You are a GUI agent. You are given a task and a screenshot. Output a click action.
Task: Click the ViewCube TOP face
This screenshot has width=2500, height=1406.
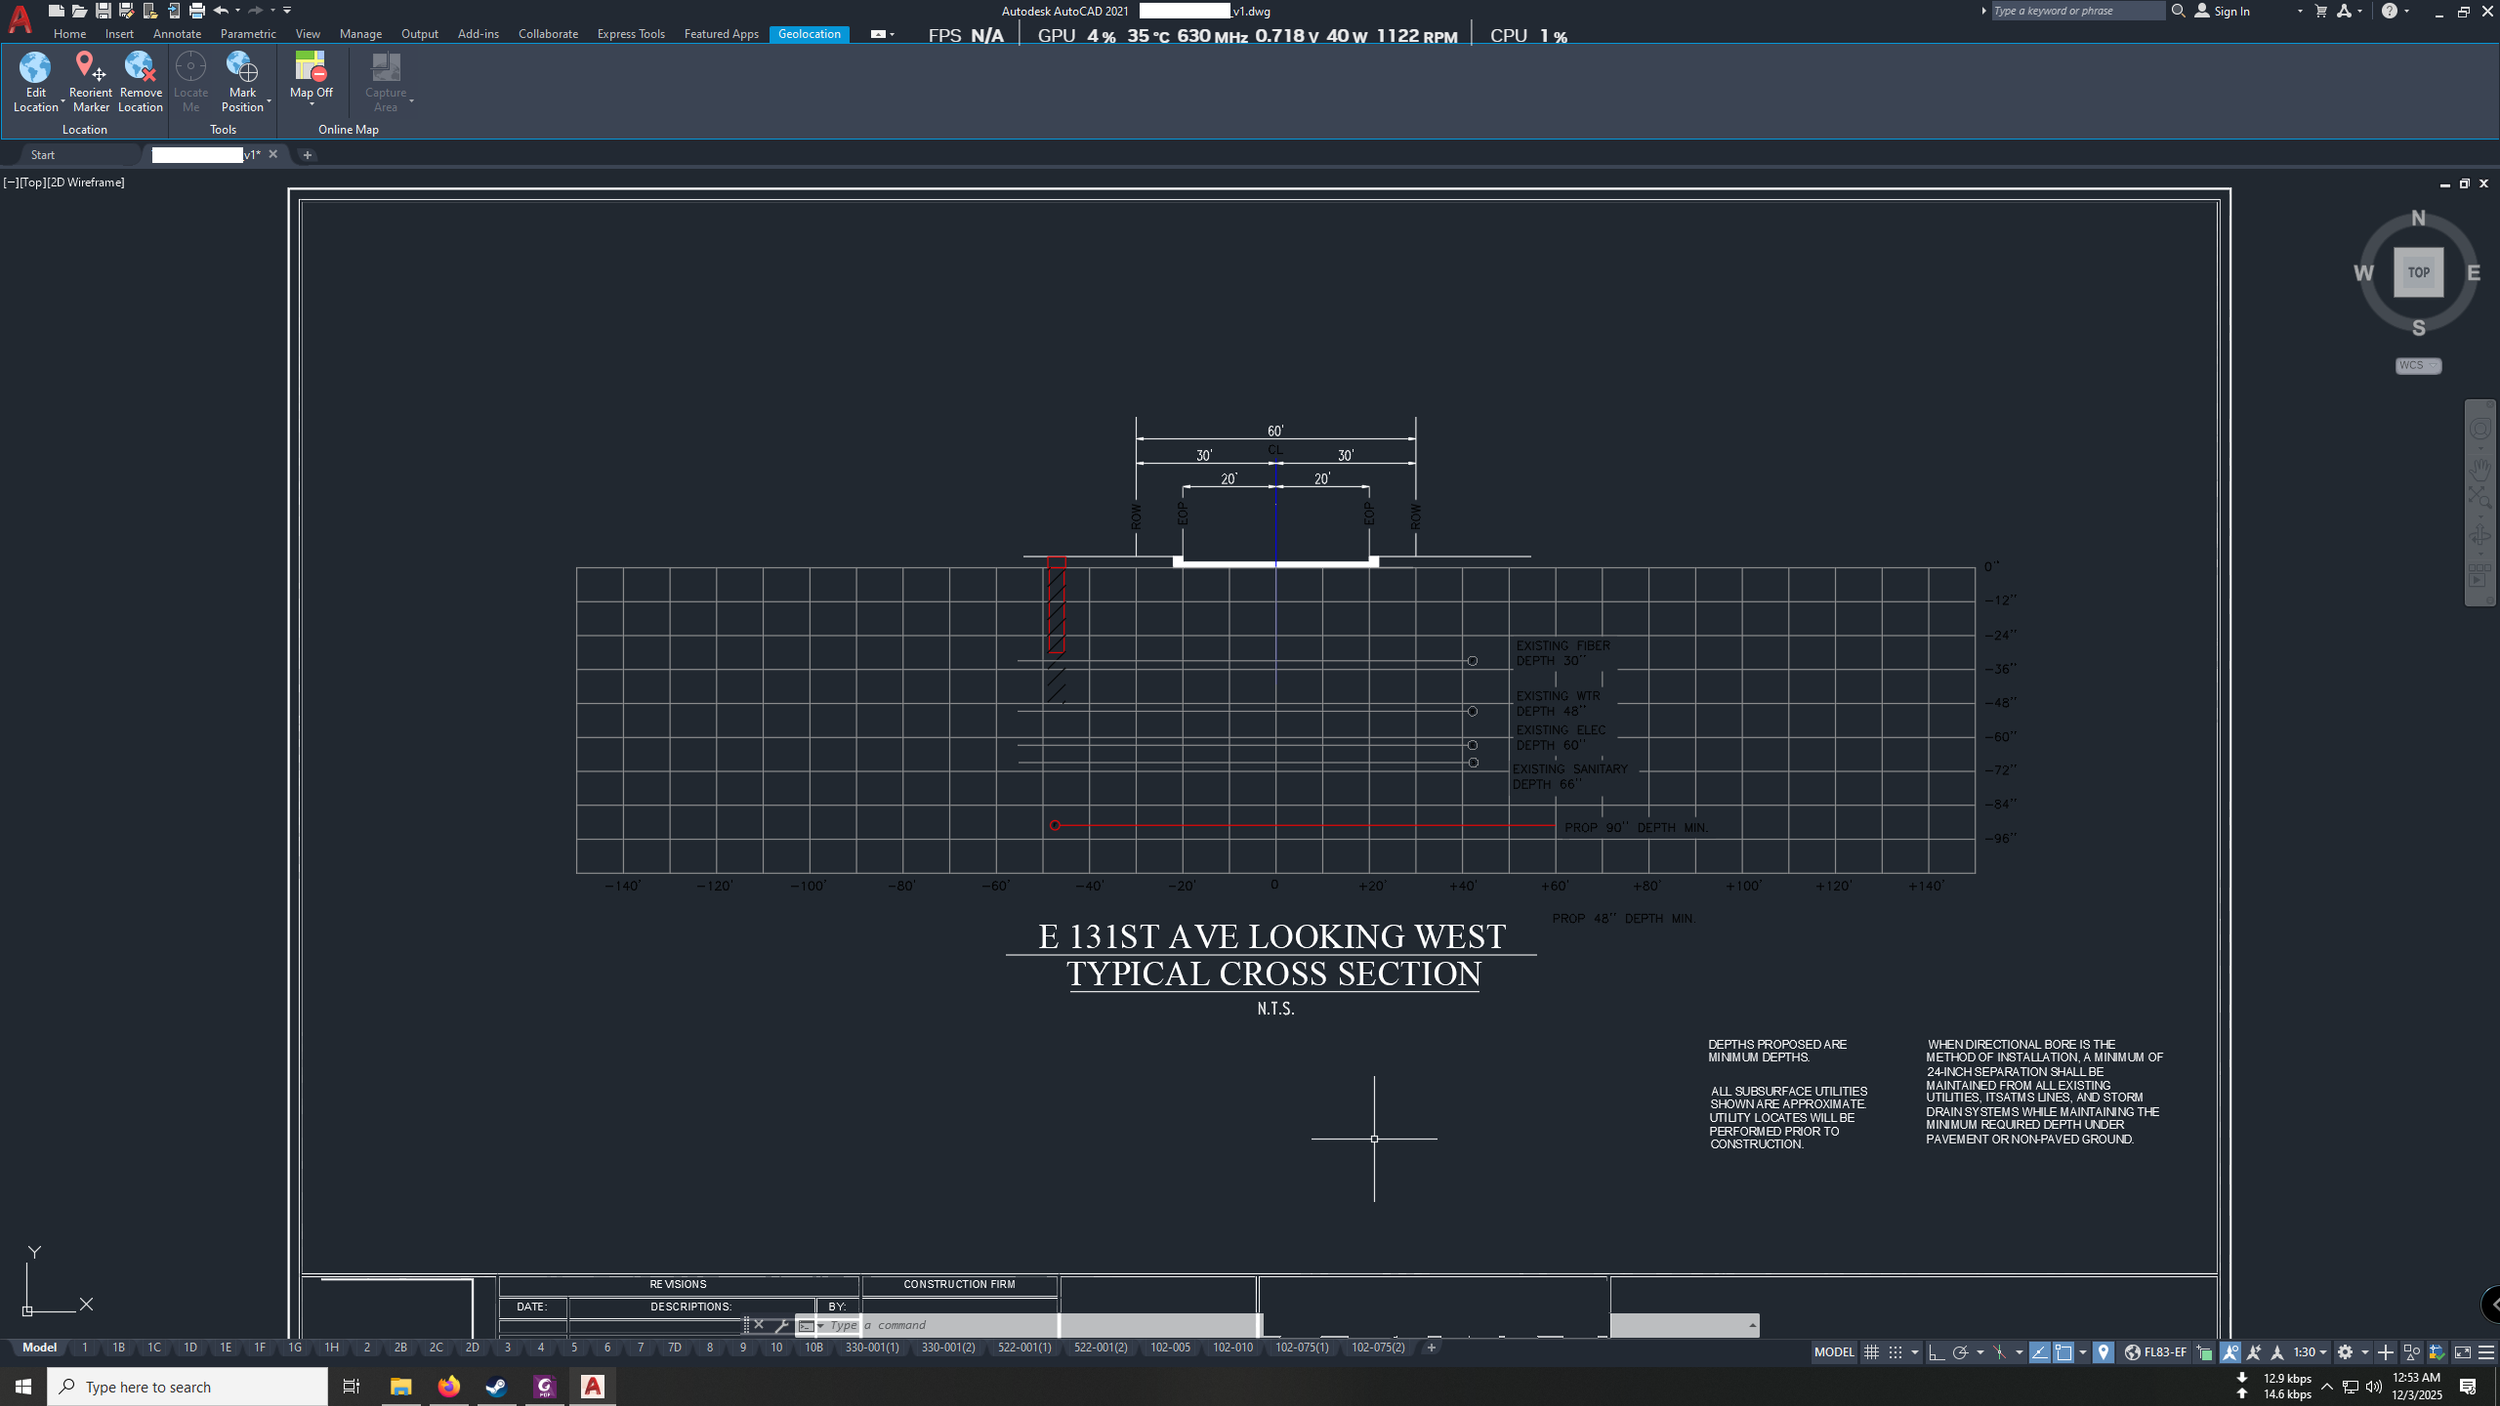pyautogui.click(x=2417, y=272)
